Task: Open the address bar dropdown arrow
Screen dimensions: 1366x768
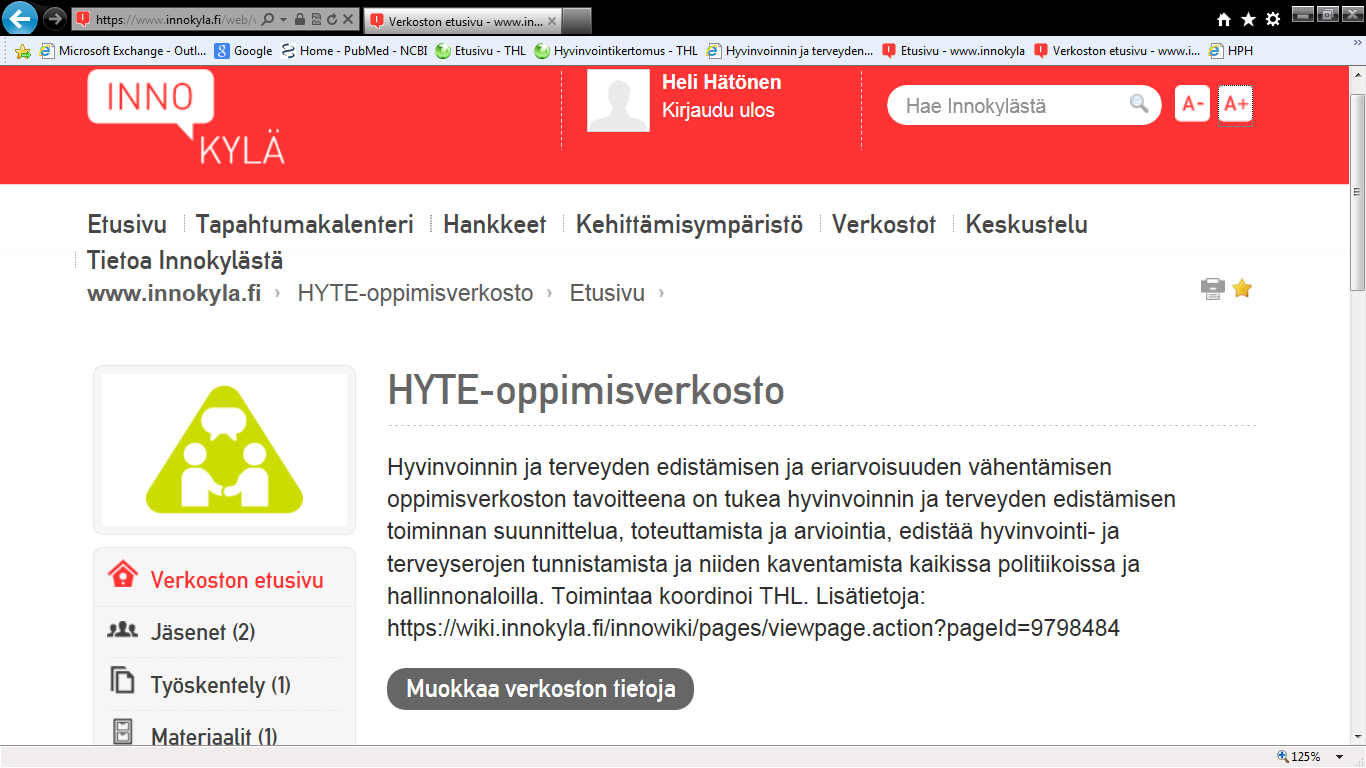Action: pos(284,19)
